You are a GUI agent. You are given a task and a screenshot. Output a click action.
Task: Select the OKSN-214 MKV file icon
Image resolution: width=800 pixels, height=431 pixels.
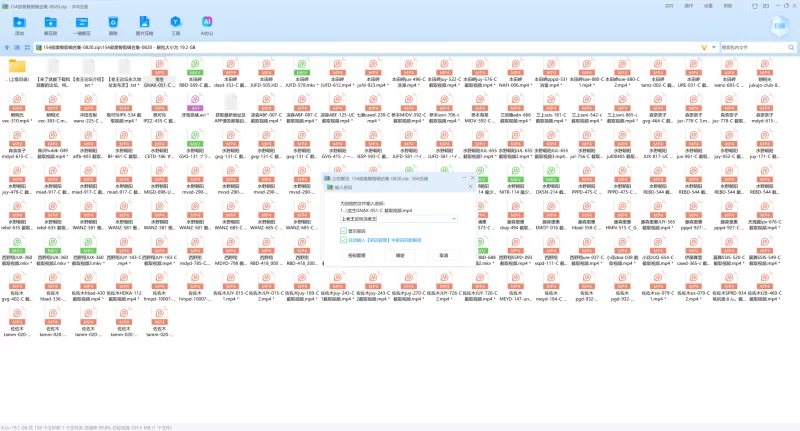tap(552, 173)
